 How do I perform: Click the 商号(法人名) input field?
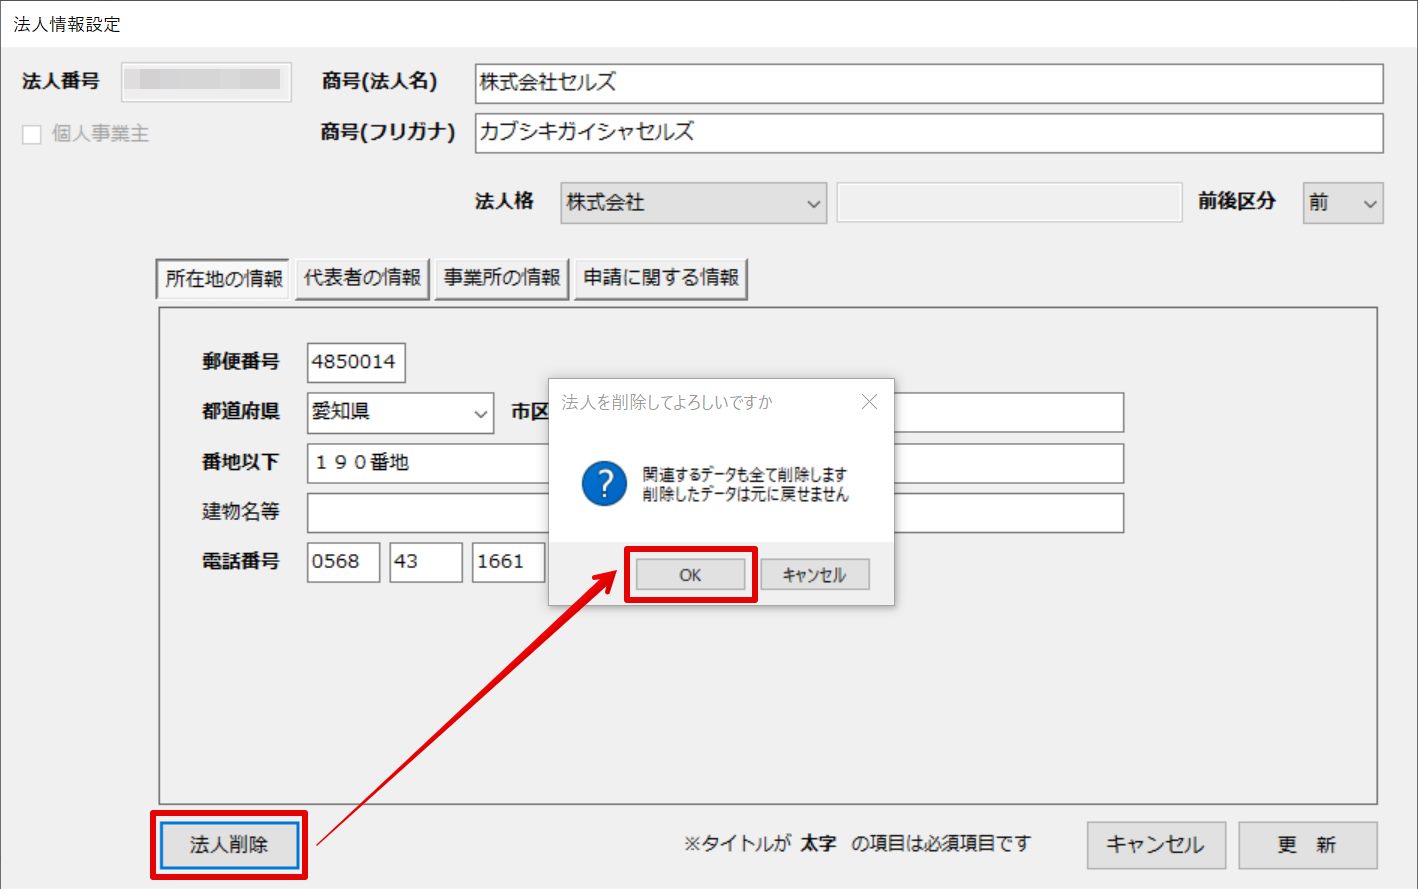(x=929, y=83)
